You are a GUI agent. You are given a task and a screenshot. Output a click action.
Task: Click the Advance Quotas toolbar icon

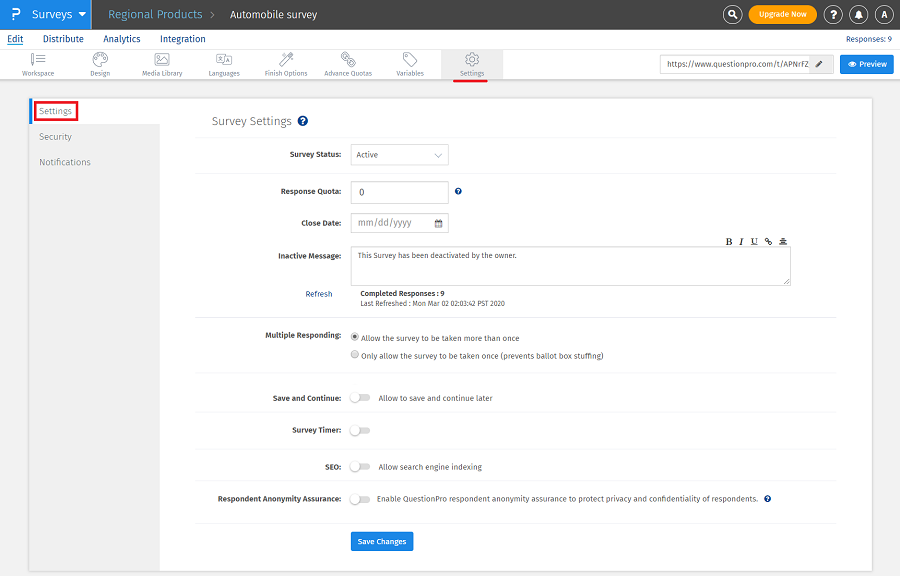pyautogui.click(x=347, y=63)
